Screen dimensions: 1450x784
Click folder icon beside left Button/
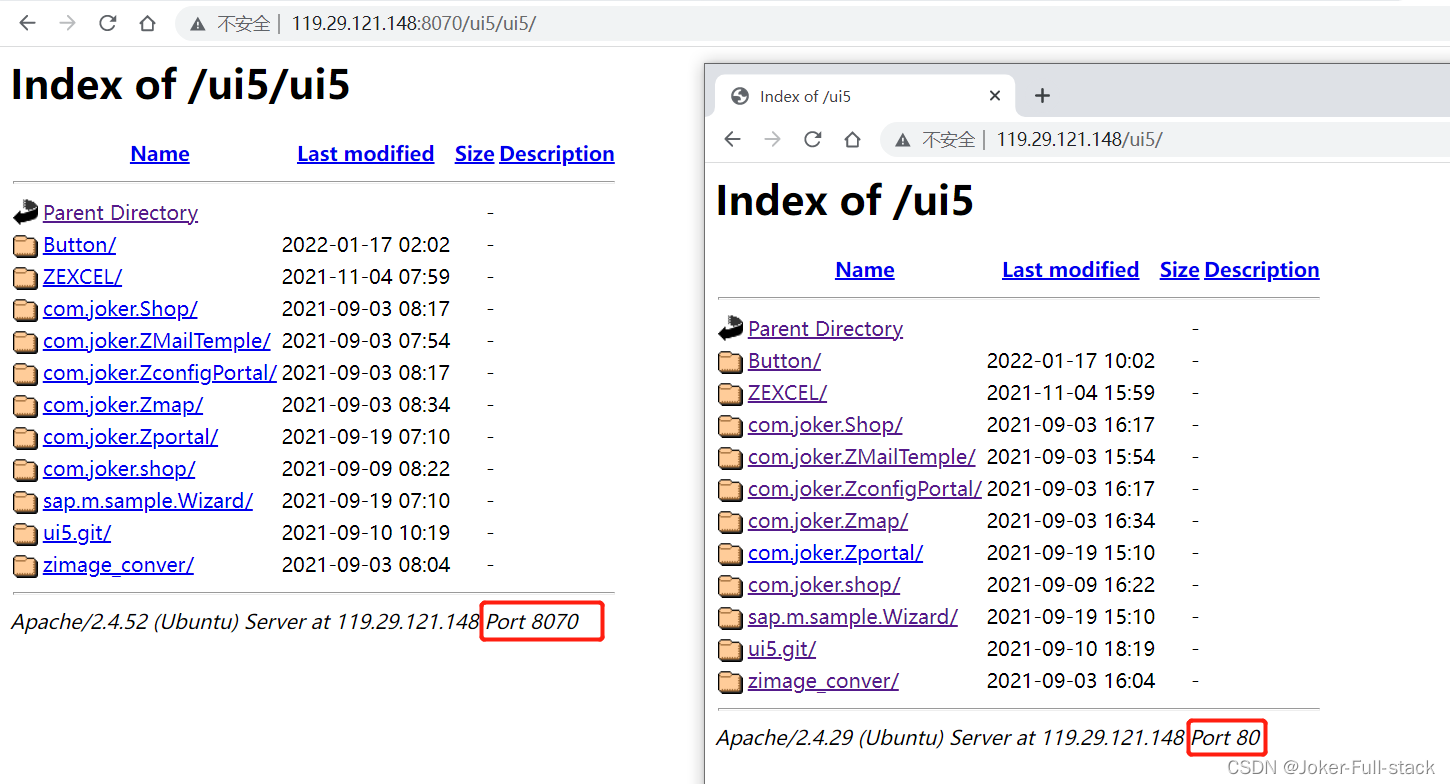pos(25,246)
